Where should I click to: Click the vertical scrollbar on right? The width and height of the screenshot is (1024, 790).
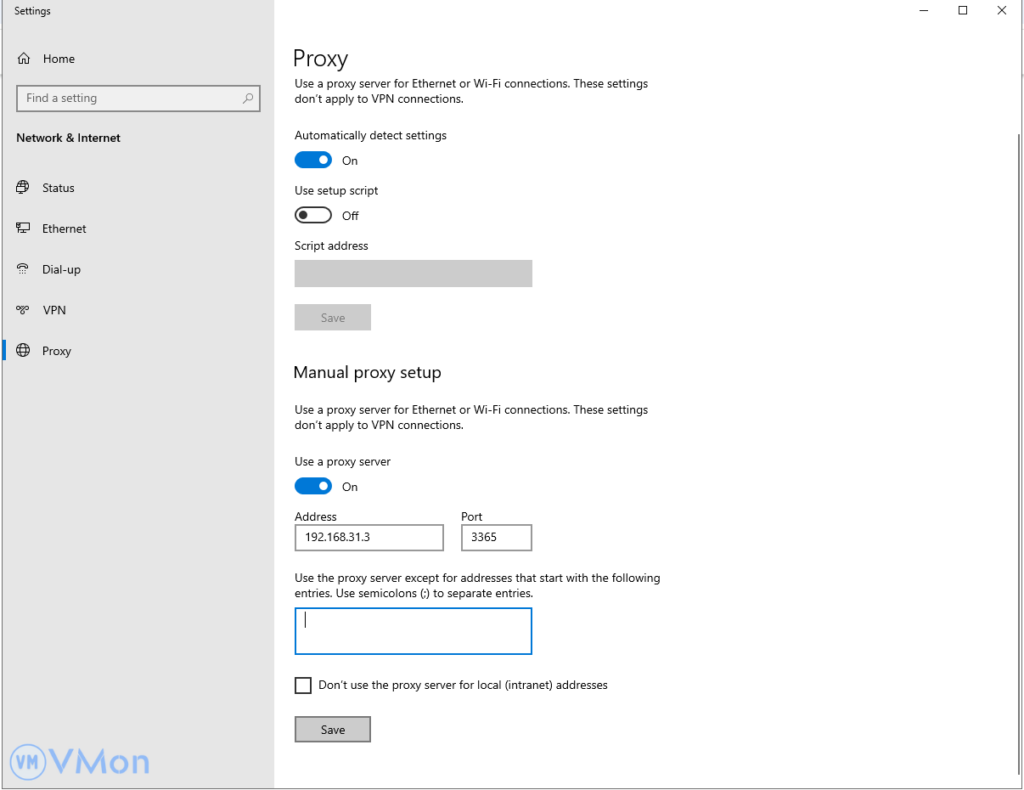(x=1018, y=300)
